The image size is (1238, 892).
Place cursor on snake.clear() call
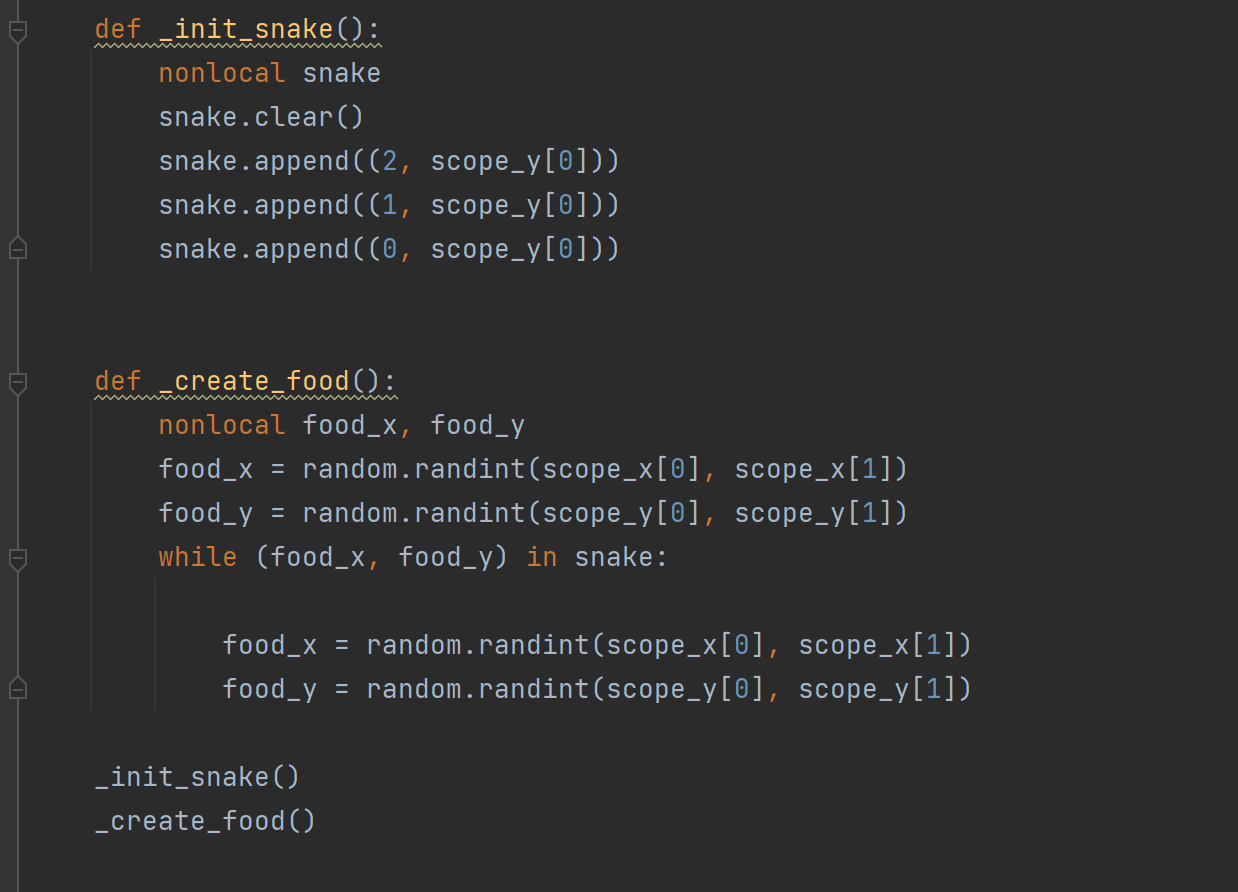click(261, 117)
